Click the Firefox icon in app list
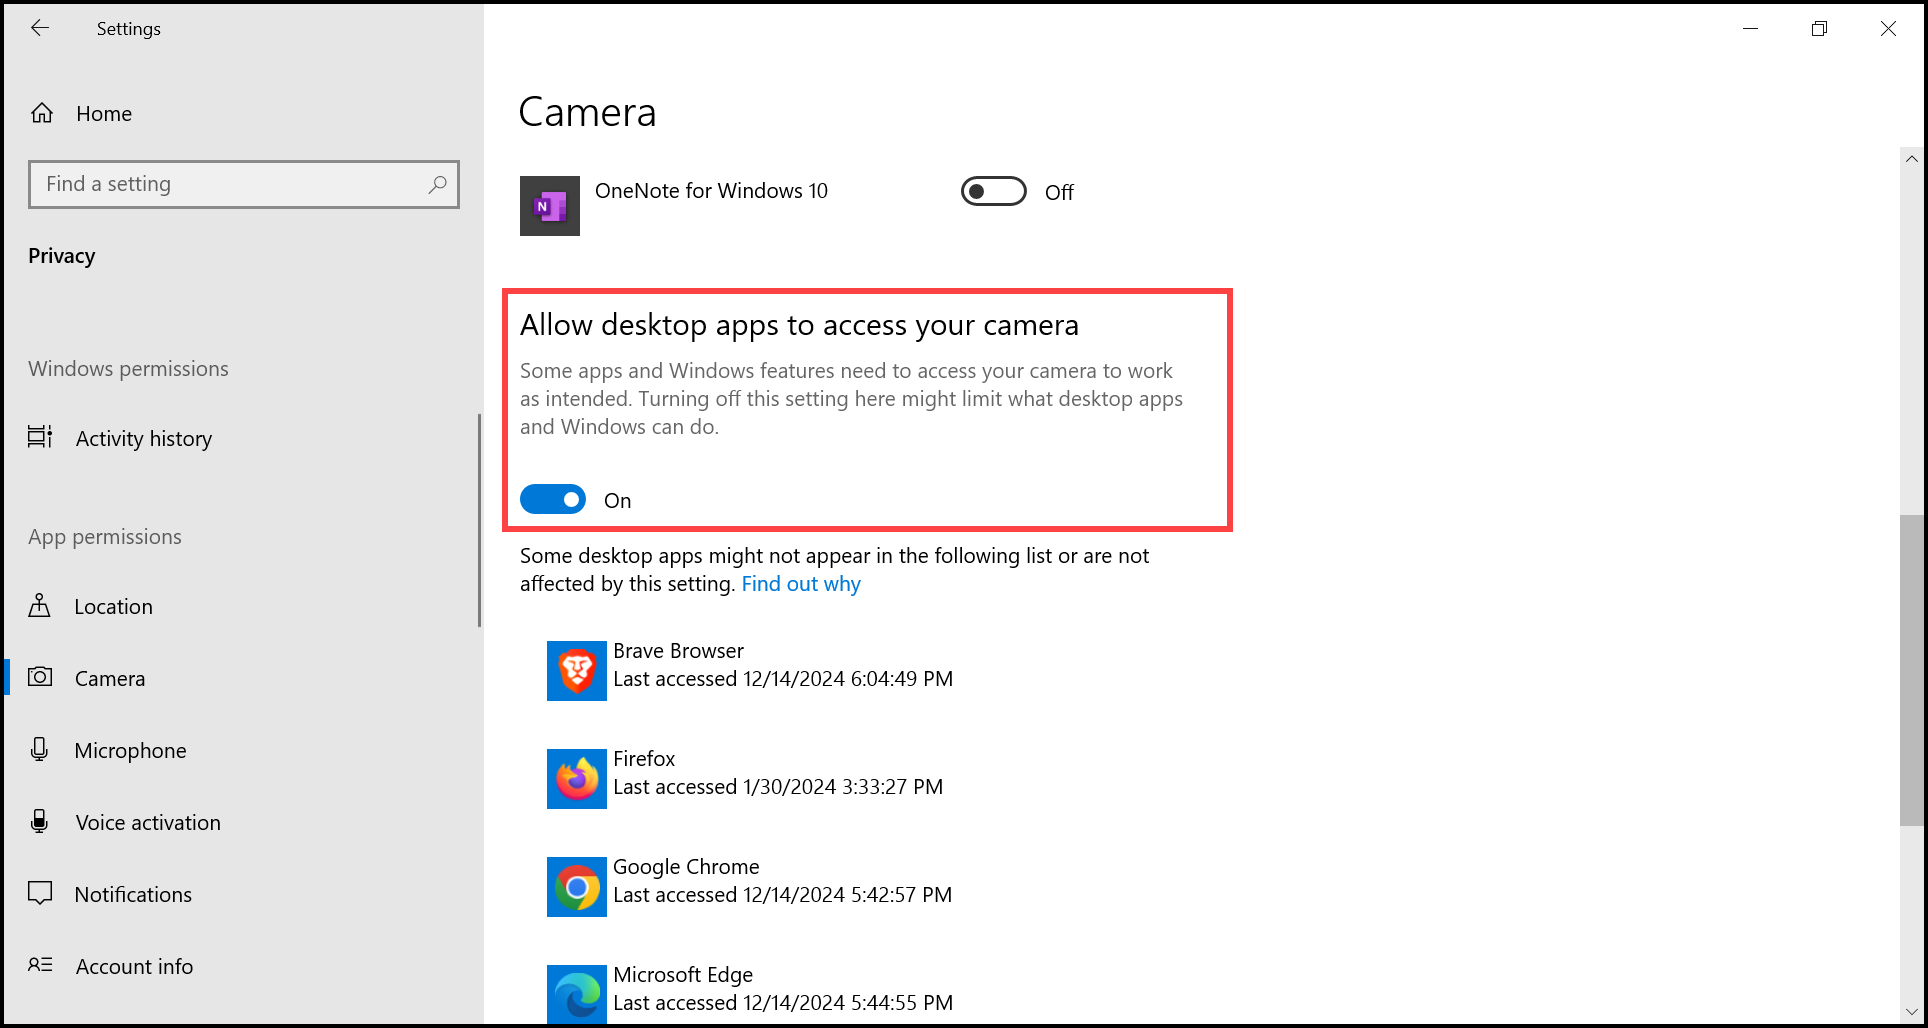 [576, 779]
